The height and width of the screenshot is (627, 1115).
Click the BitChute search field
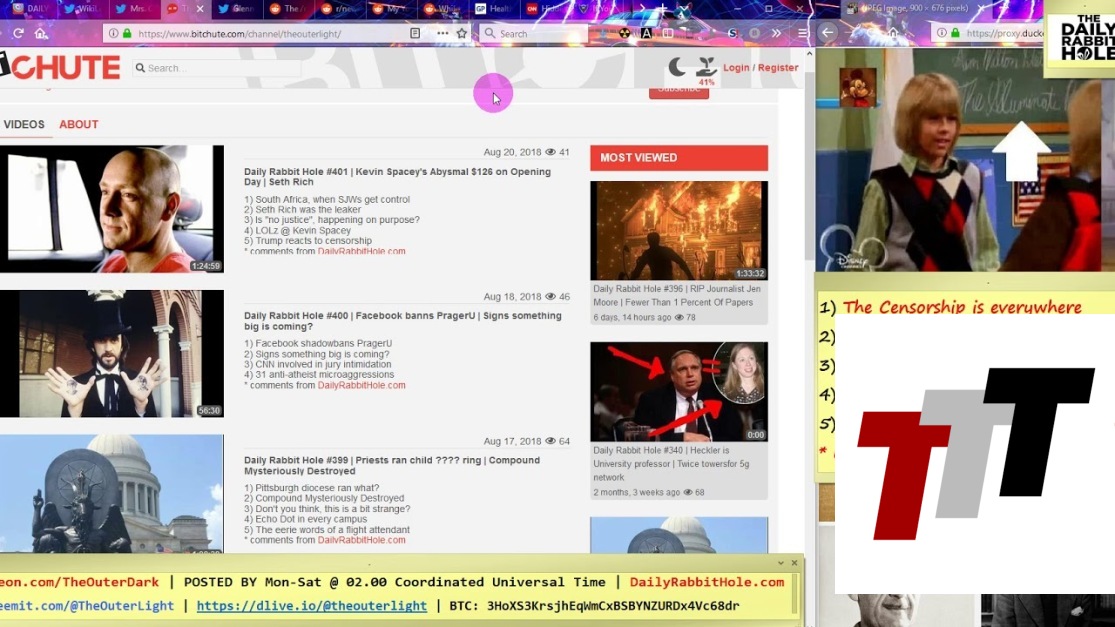coord(220,68)
